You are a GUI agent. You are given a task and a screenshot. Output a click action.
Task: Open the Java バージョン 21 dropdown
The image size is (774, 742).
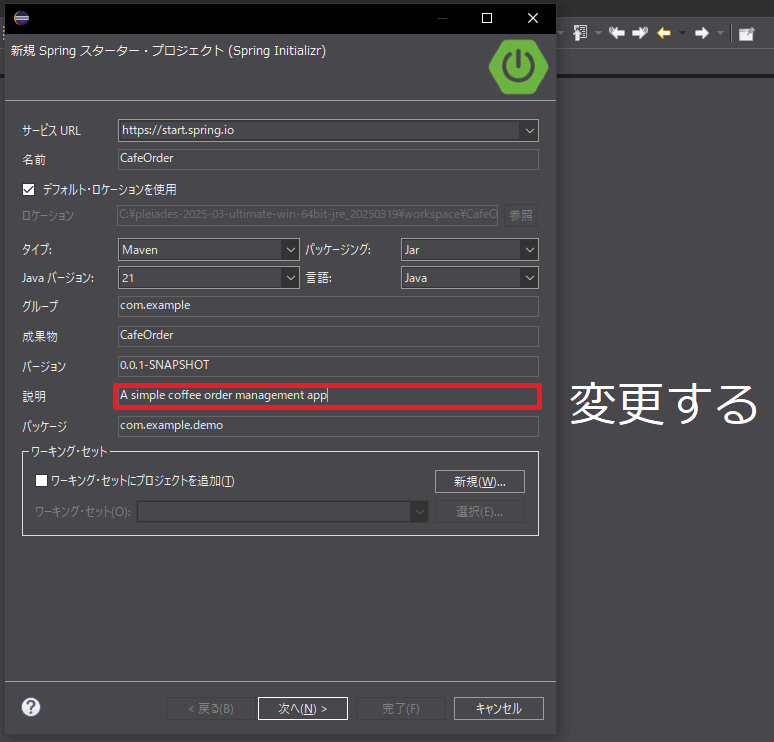point(290,278)
